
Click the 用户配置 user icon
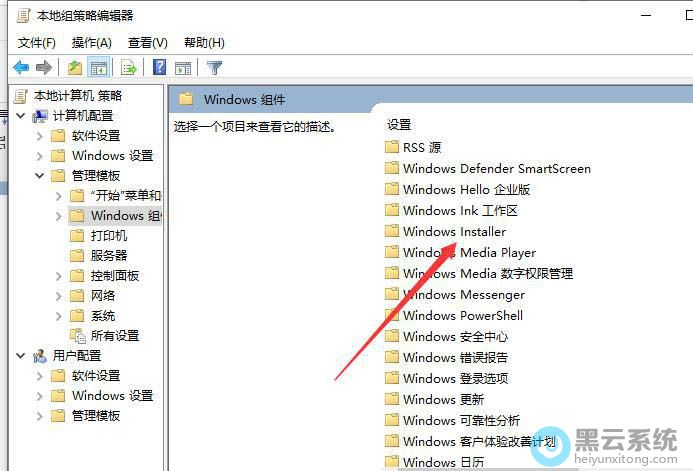[x=40, y=356]
